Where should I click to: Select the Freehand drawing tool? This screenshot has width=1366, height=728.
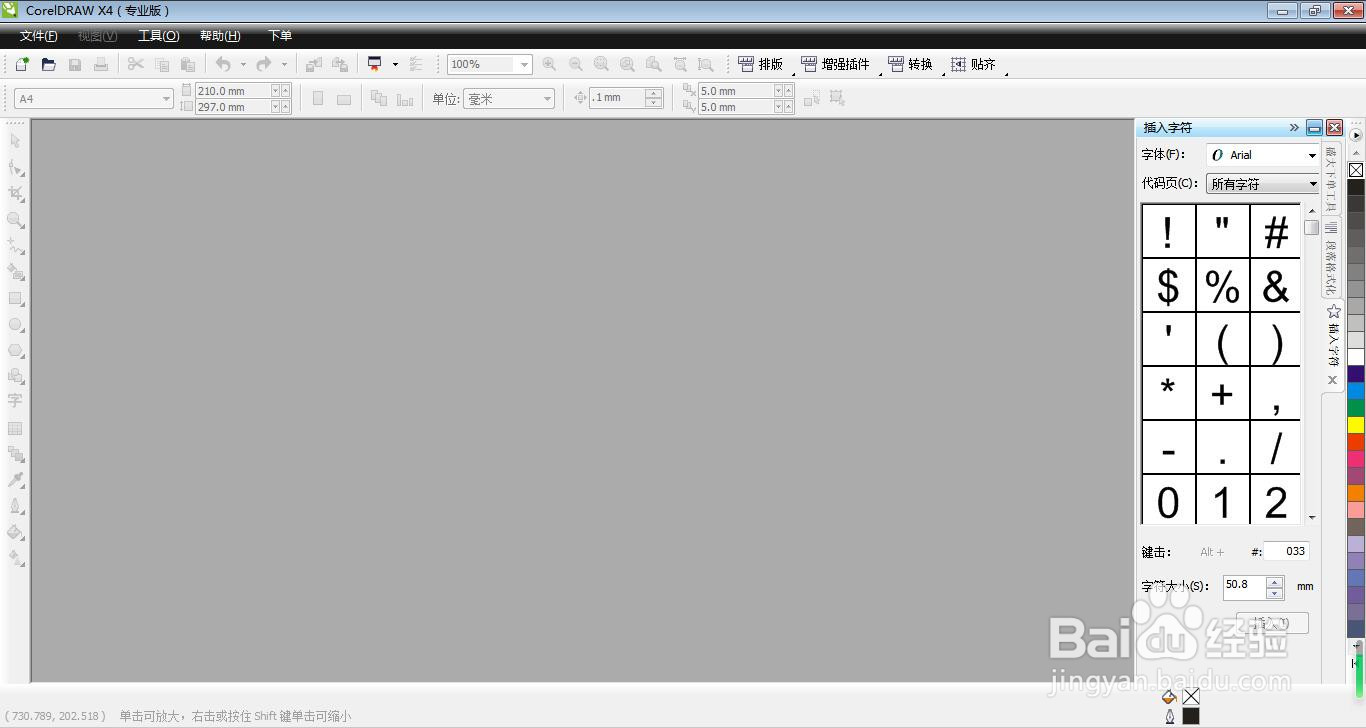[x=15, y=245]
